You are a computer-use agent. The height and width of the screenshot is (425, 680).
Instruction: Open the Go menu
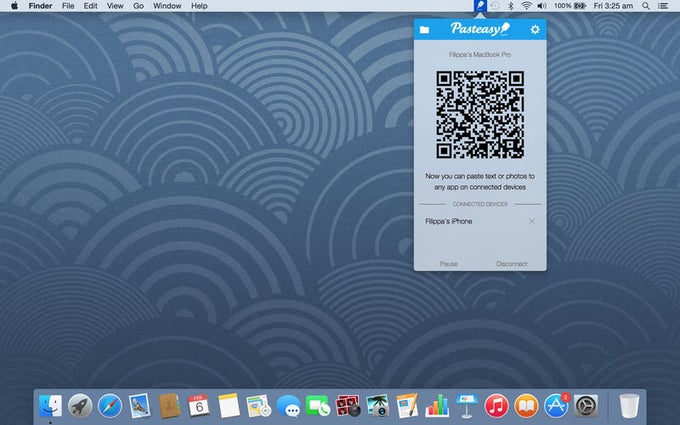coord(138,6)
